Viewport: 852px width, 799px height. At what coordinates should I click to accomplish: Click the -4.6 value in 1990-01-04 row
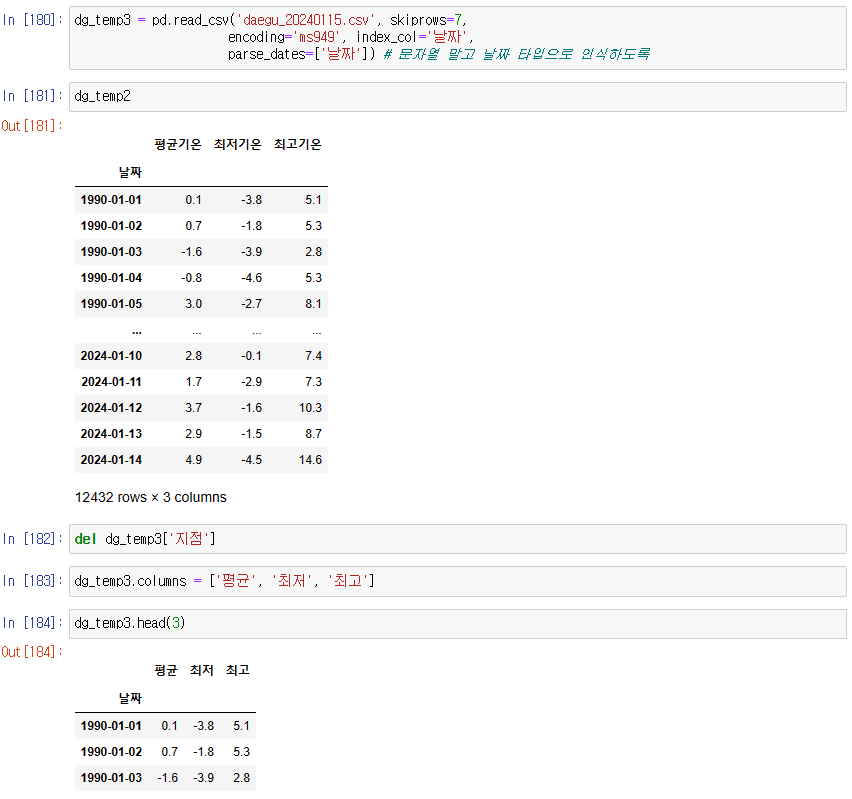tap(252, 278)
